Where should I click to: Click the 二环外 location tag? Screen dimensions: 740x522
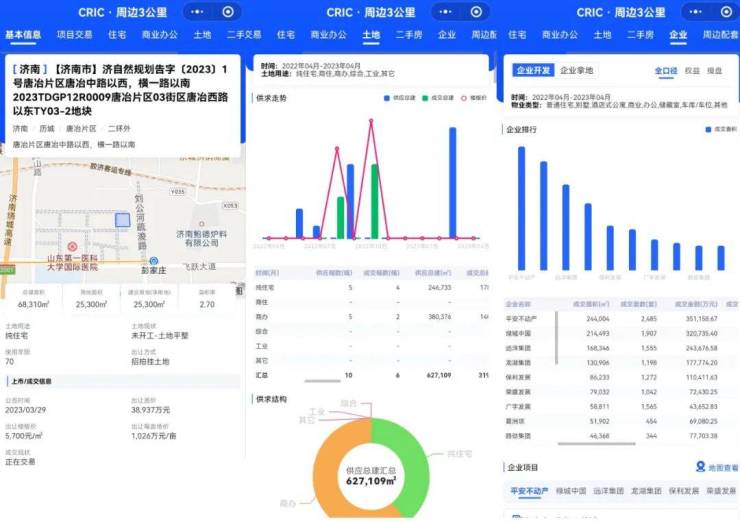point(119,128)
